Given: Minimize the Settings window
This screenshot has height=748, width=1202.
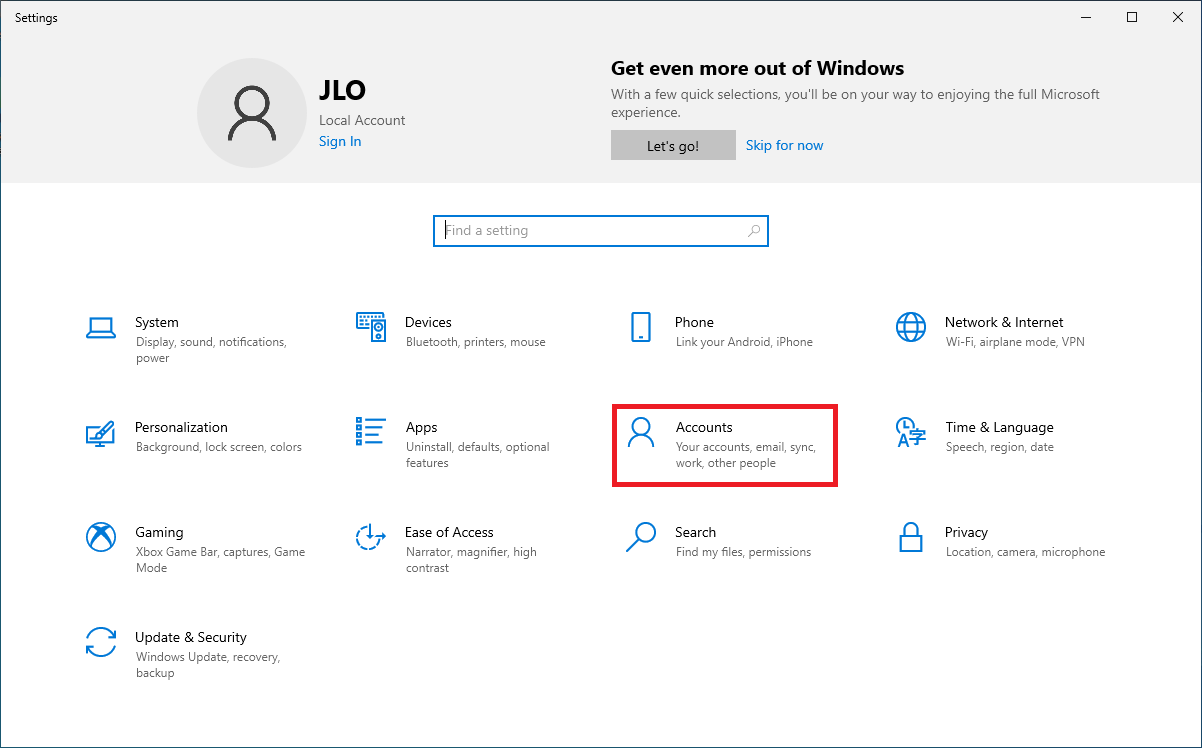Looking at the screenshot, I should (x=1087, y=17).
